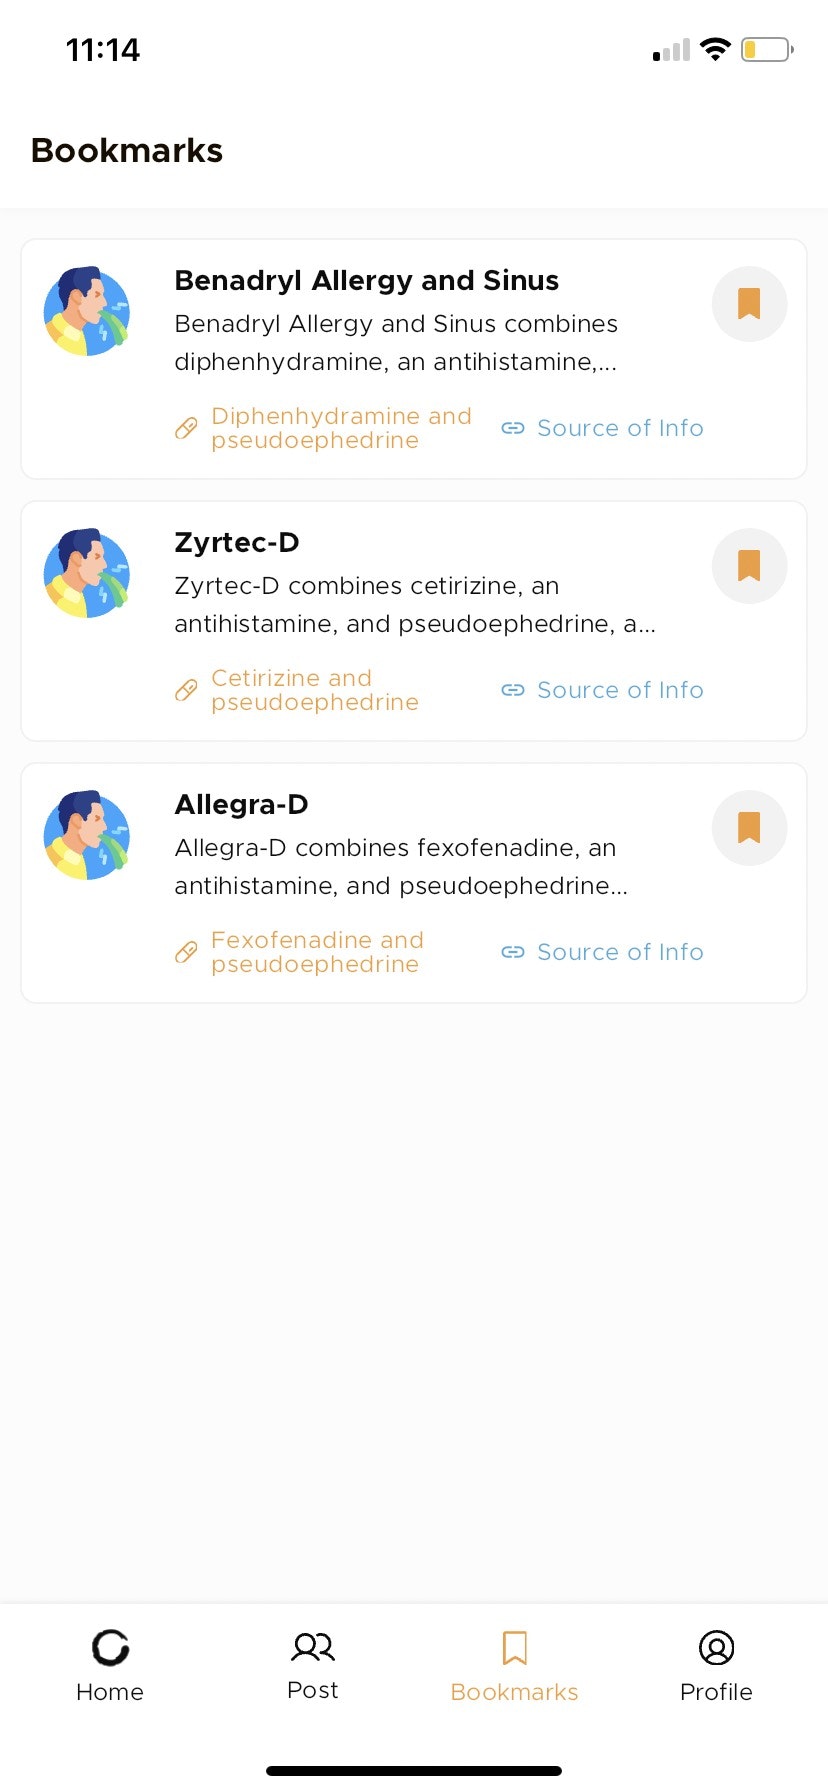Select the Cetirizine and pseudoephedrine ingredient label
The image size is (828, 1792).
315,690
